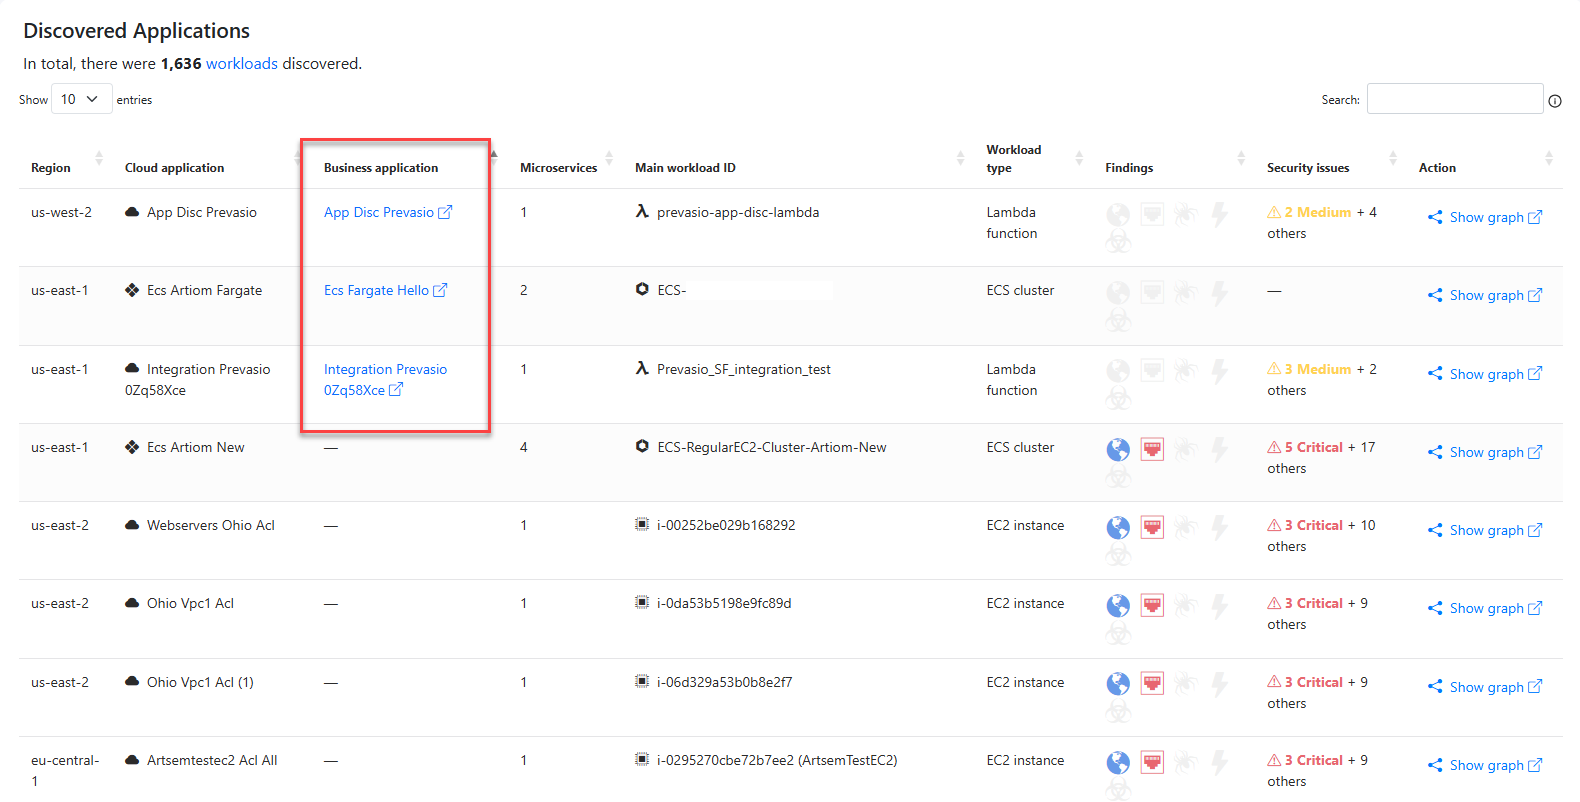
Task: Click chip icon beside i-0da53b5198e9fc89d
Action: pyautogui.click(x=642, y=603)
